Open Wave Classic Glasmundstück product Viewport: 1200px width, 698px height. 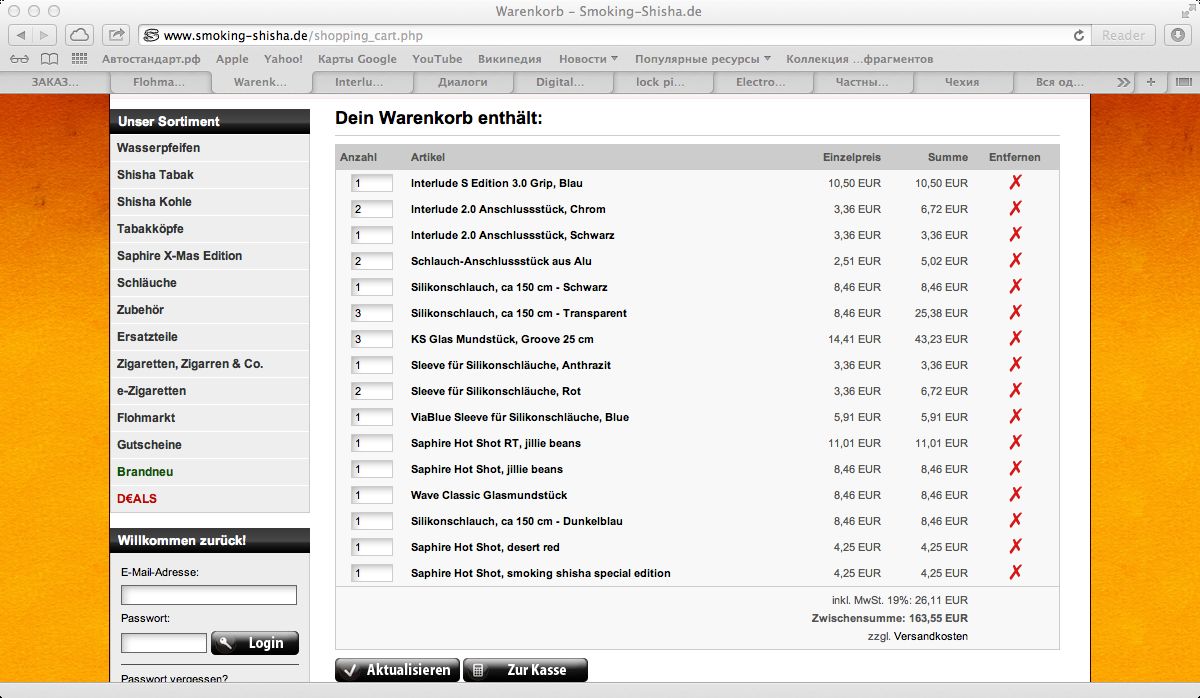(x=489, y=495)
